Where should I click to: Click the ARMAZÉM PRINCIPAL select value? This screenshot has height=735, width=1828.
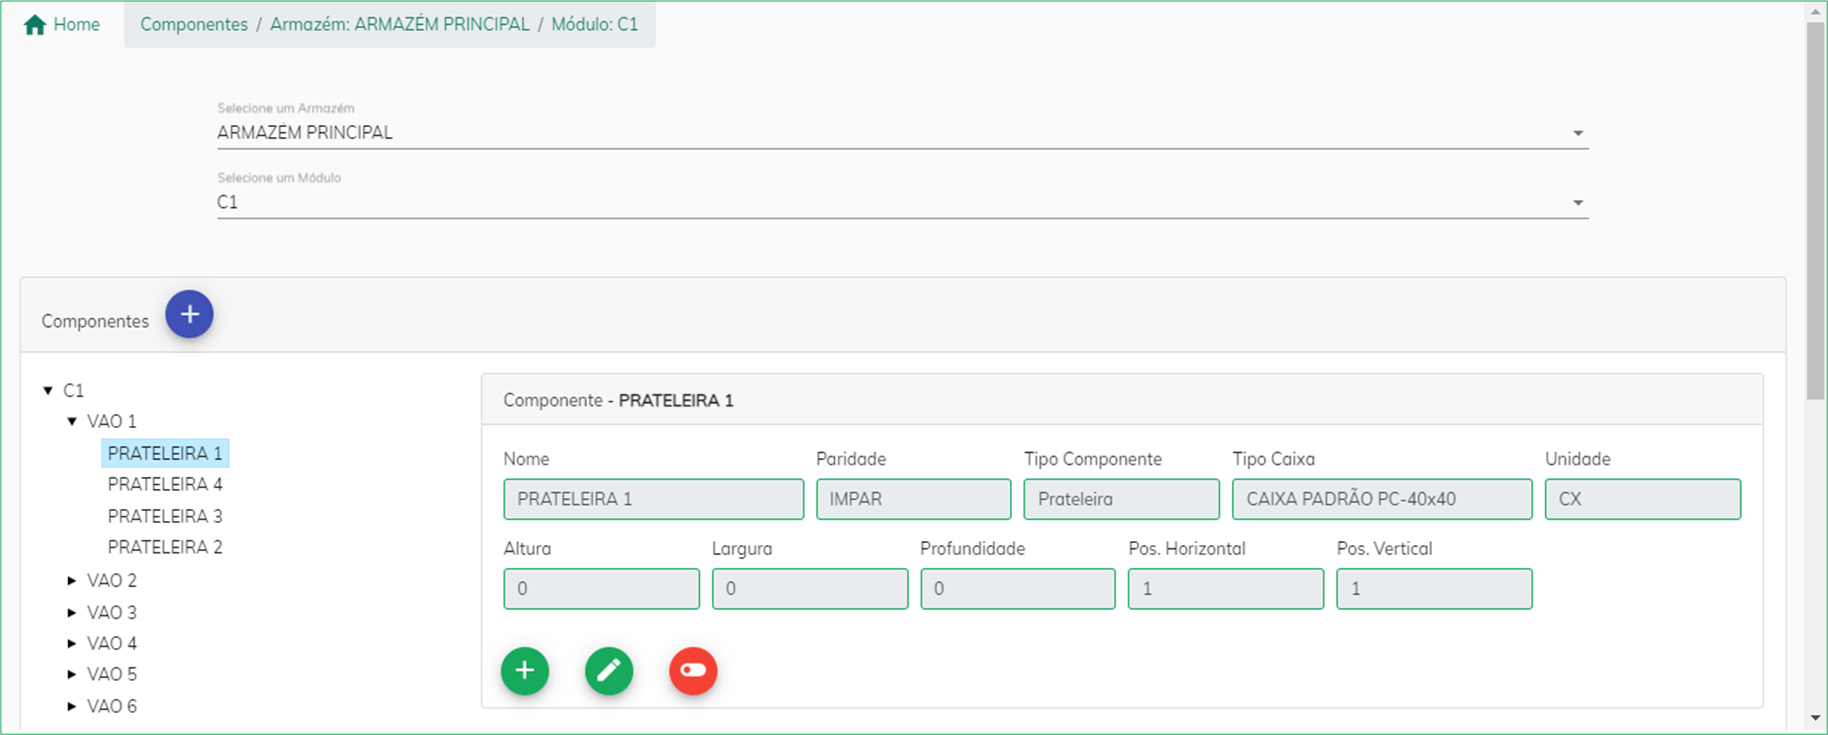pyautogui.click(x=305, y=133)
